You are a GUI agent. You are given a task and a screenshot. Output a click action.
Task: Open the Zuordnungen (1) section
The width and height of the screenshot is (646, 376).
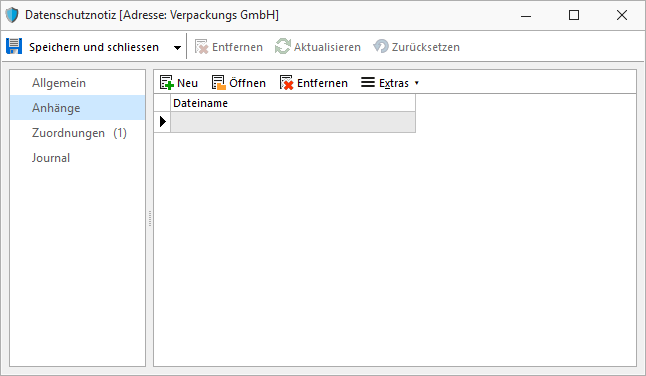[x=77, y=133]
